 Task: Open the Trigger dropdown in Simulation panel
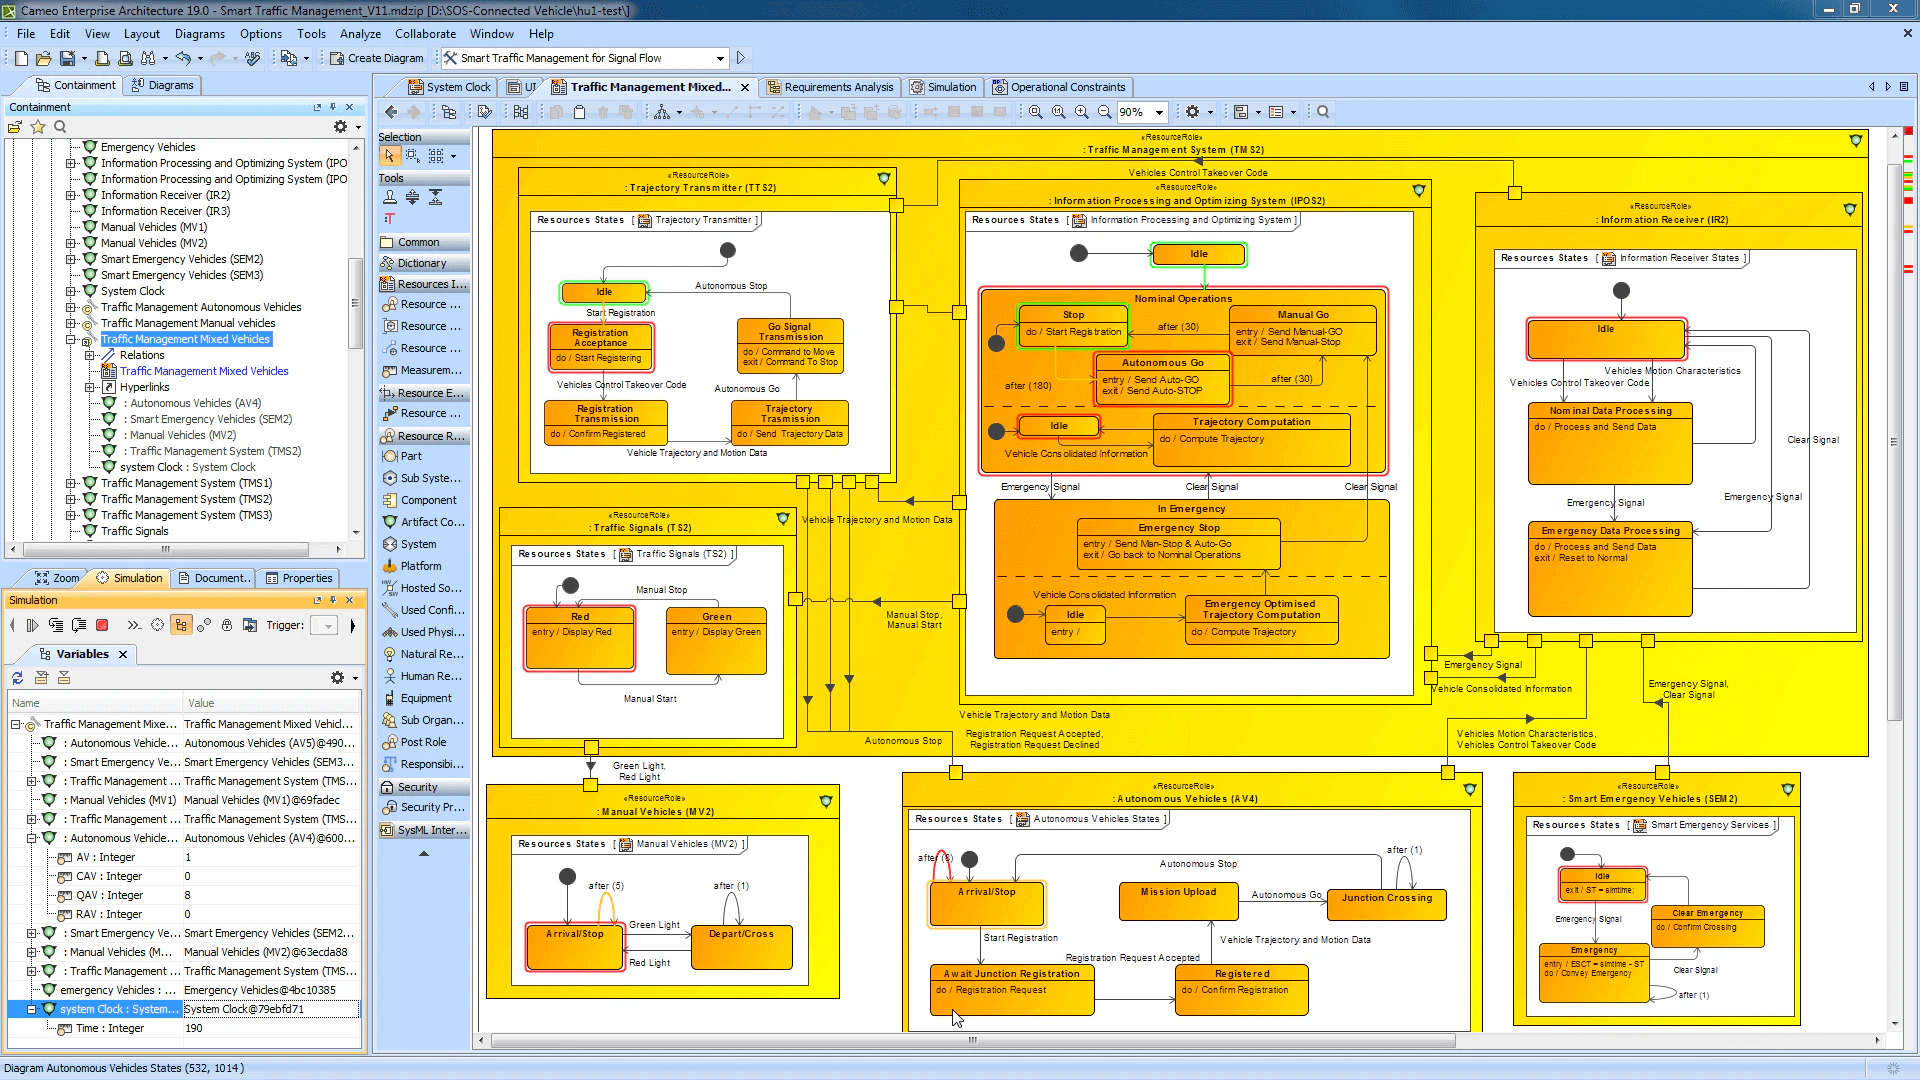click(x=325, y=625)
